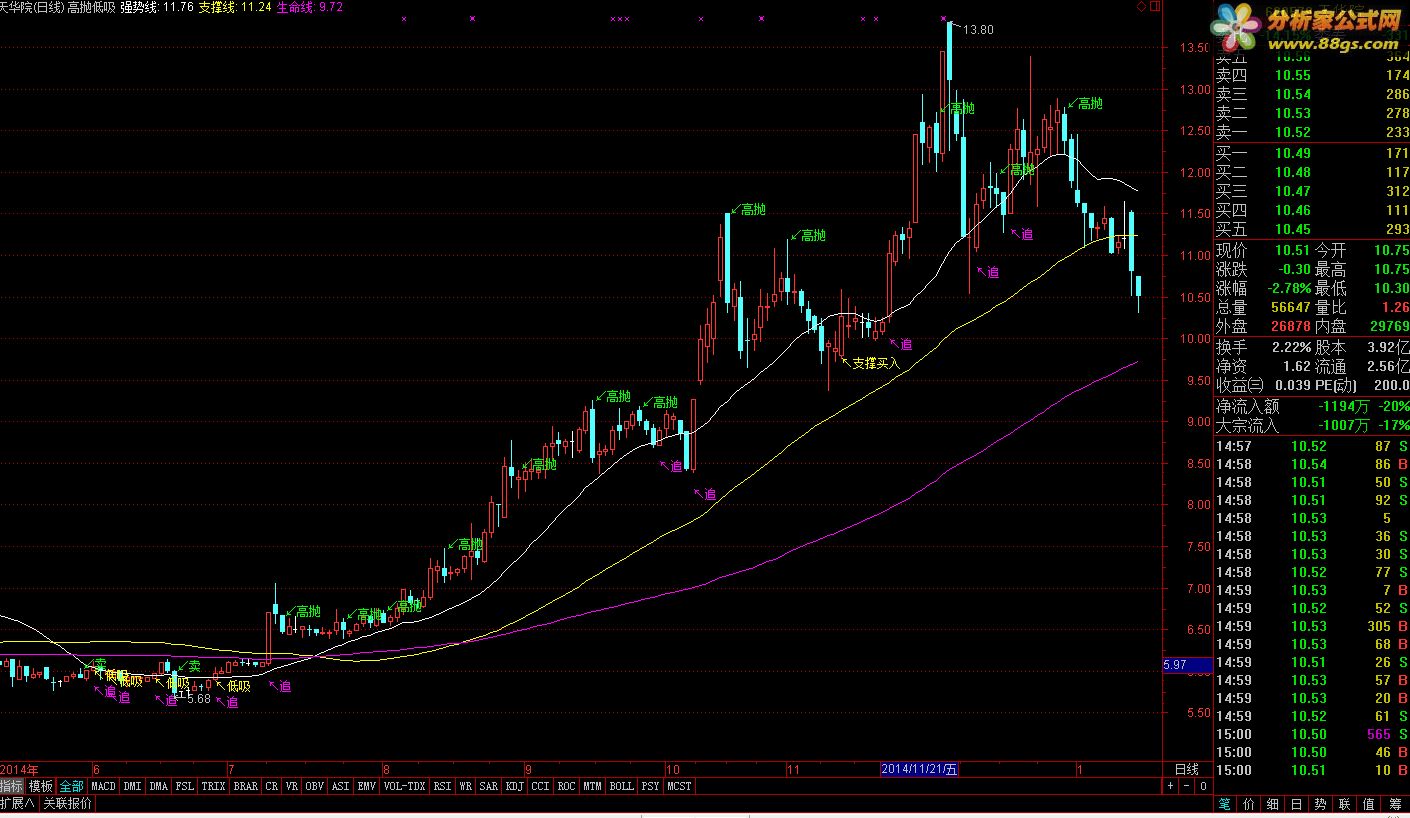
Task: Apply the OBV indicator
Action: pyautogui.click(x=315, y=786)
